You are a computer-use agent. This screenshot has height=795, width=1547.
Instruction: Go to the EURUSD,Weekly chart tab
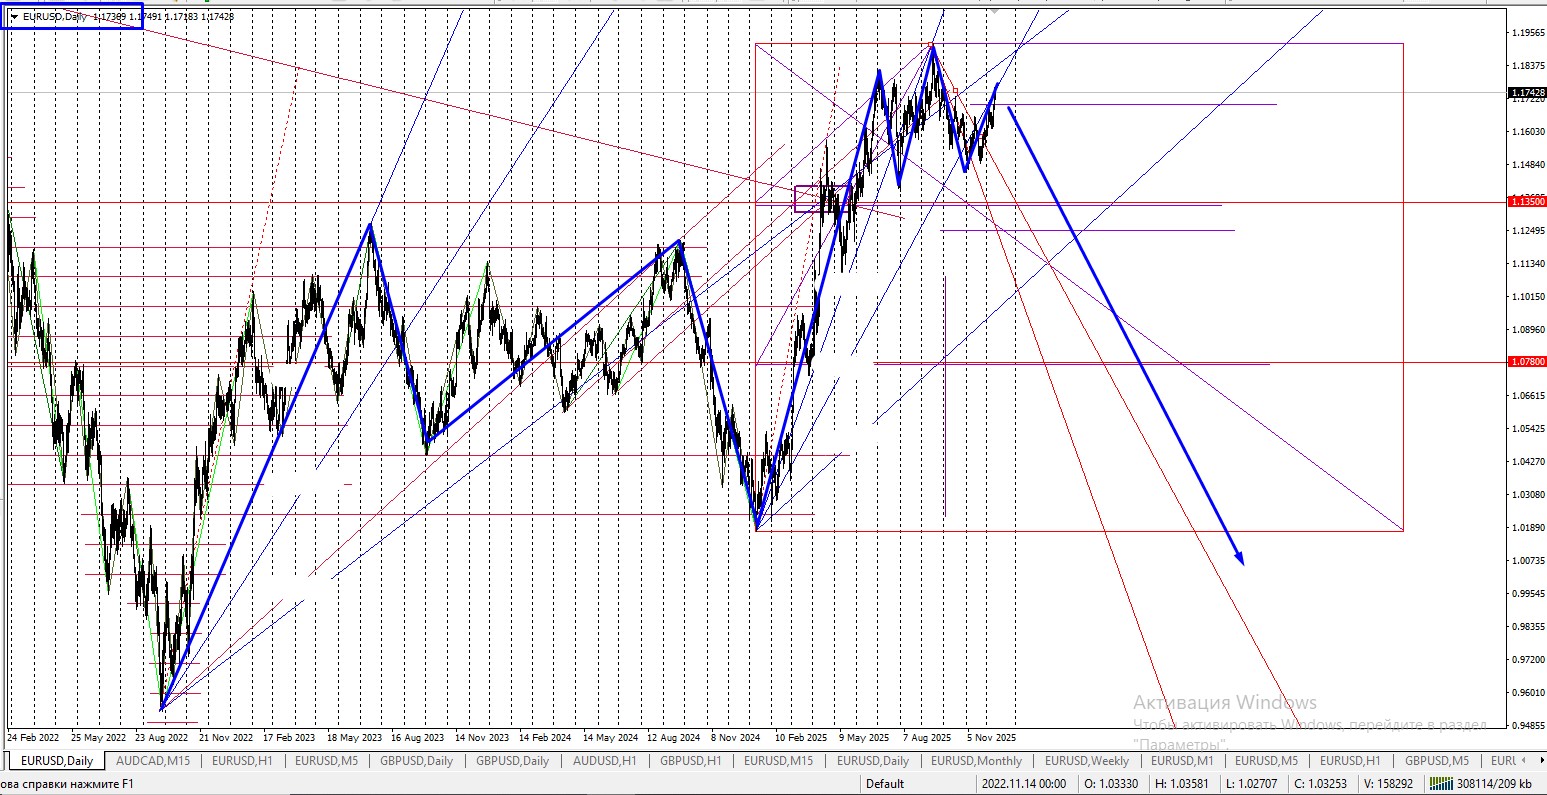coord(1087,761)
